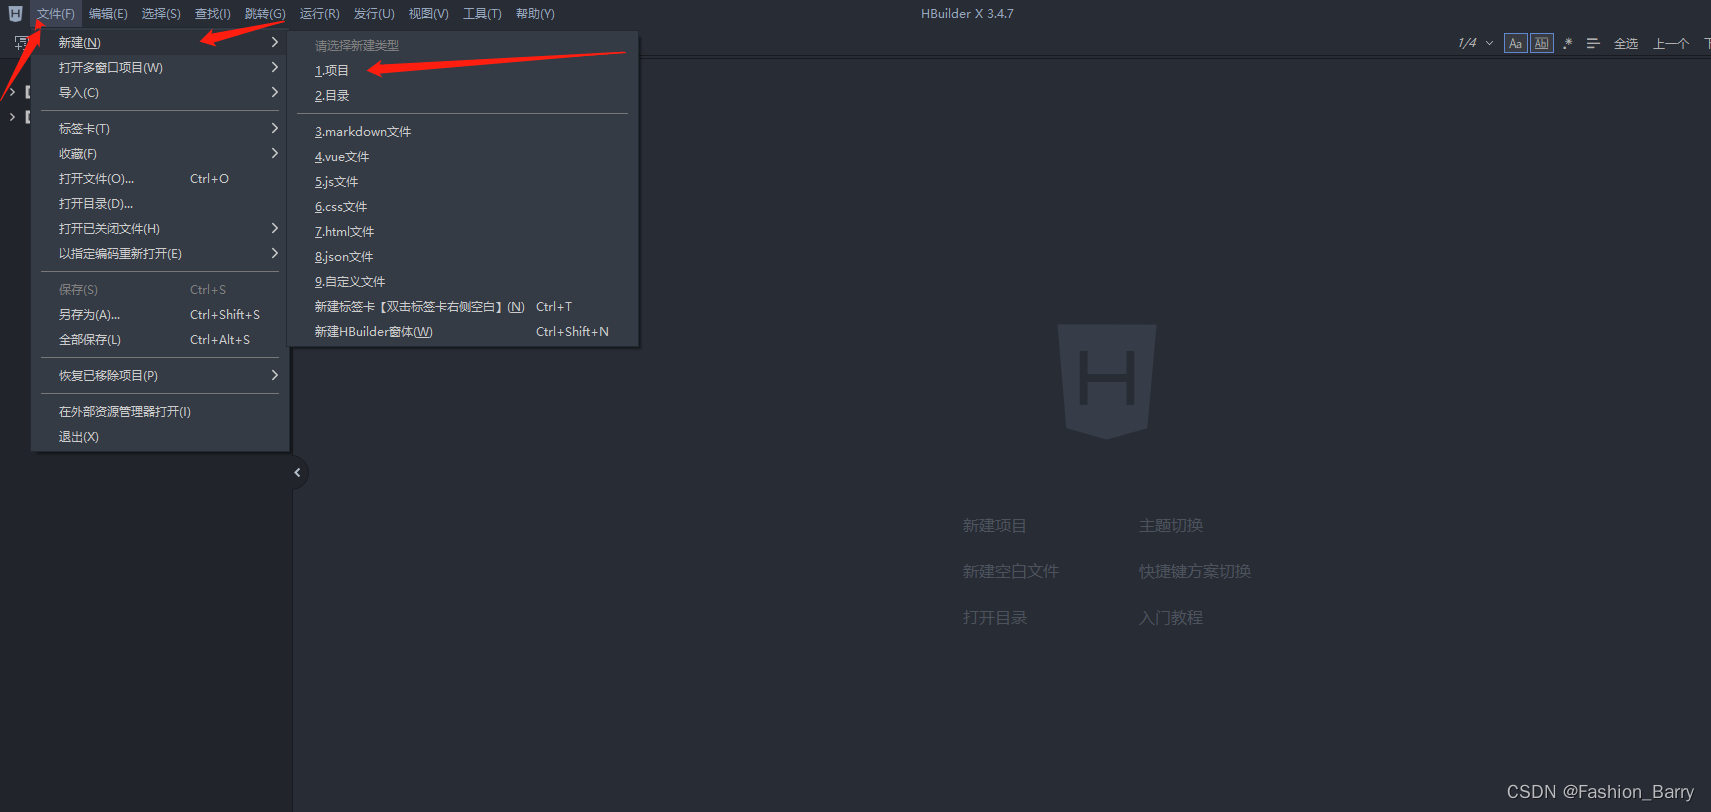Open the 运行(R) menu
This screenshot has width=1711, height=812.
pyautogui.click(x=320, y=14)
